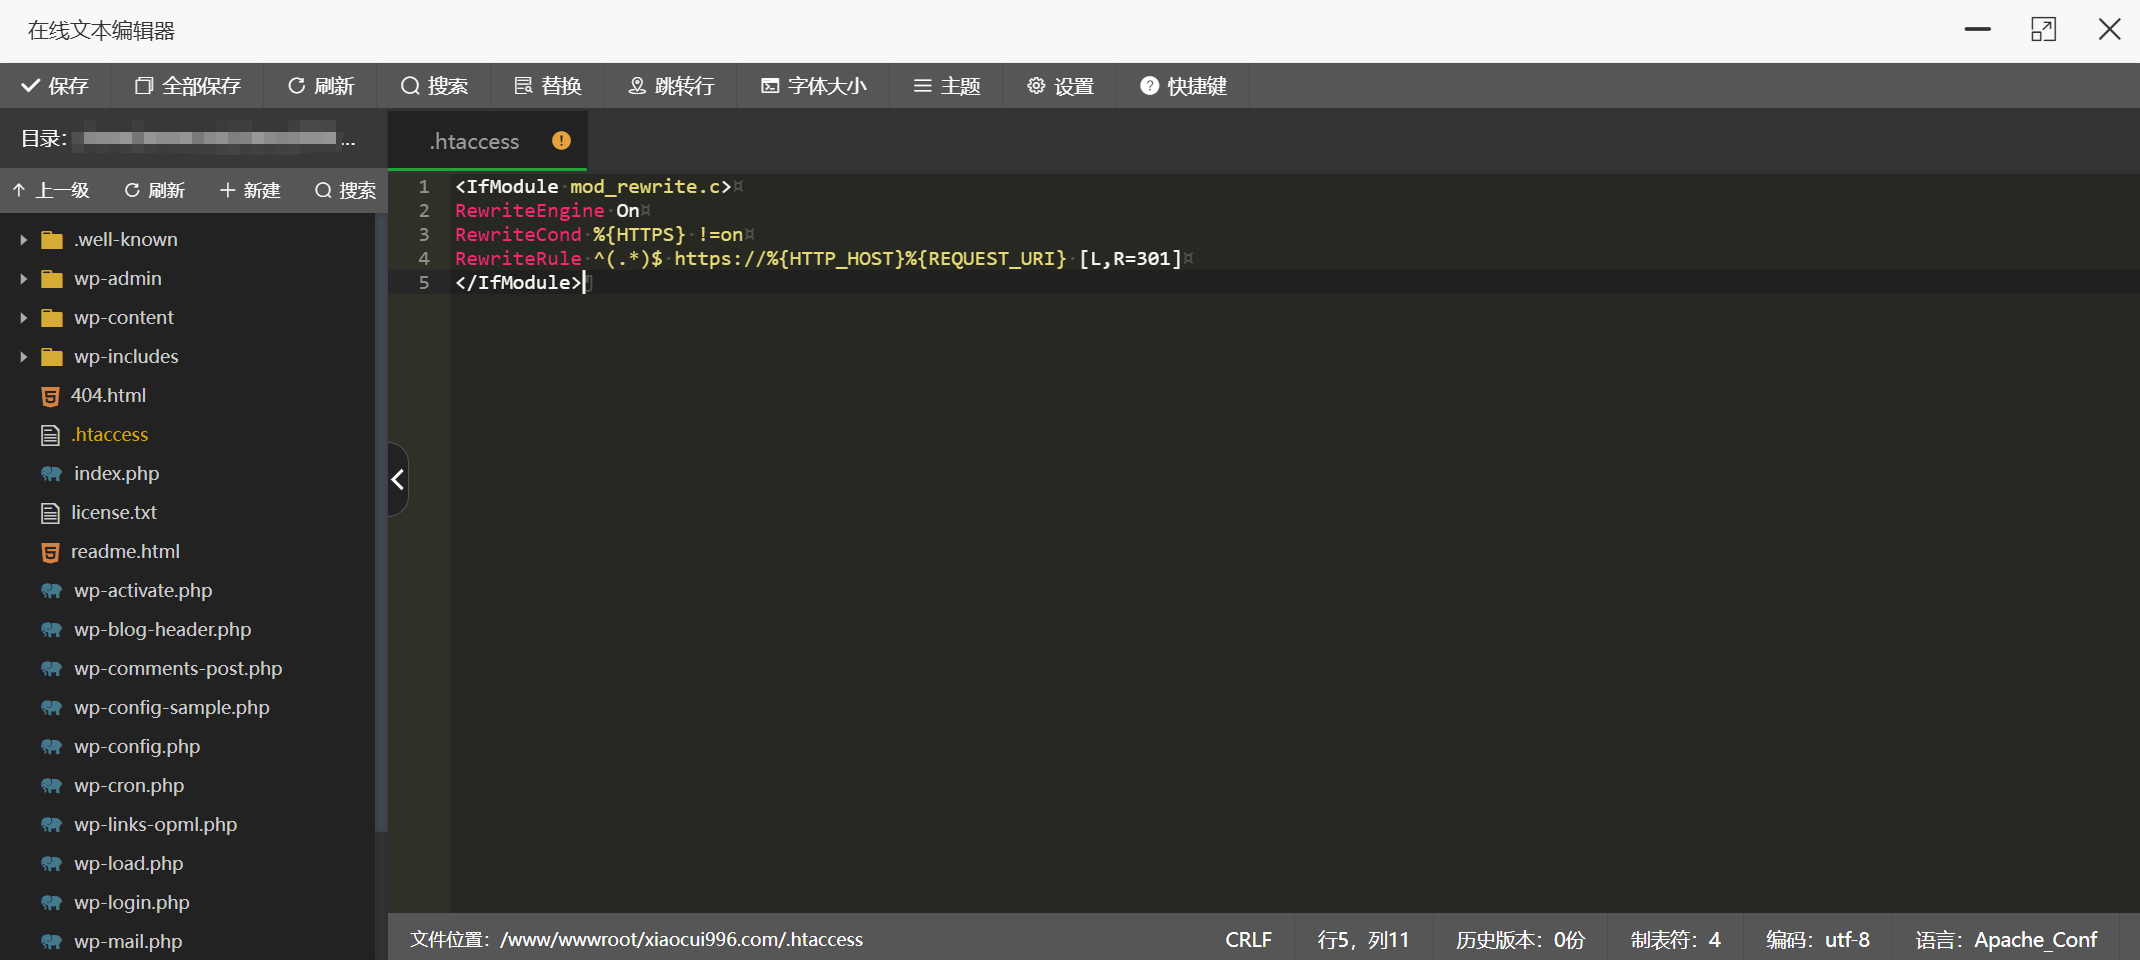Open 设置 (Settings) with the gear icon
Image resolution: width=2140 pixels, height=960 pixels.
[1061, 86]
